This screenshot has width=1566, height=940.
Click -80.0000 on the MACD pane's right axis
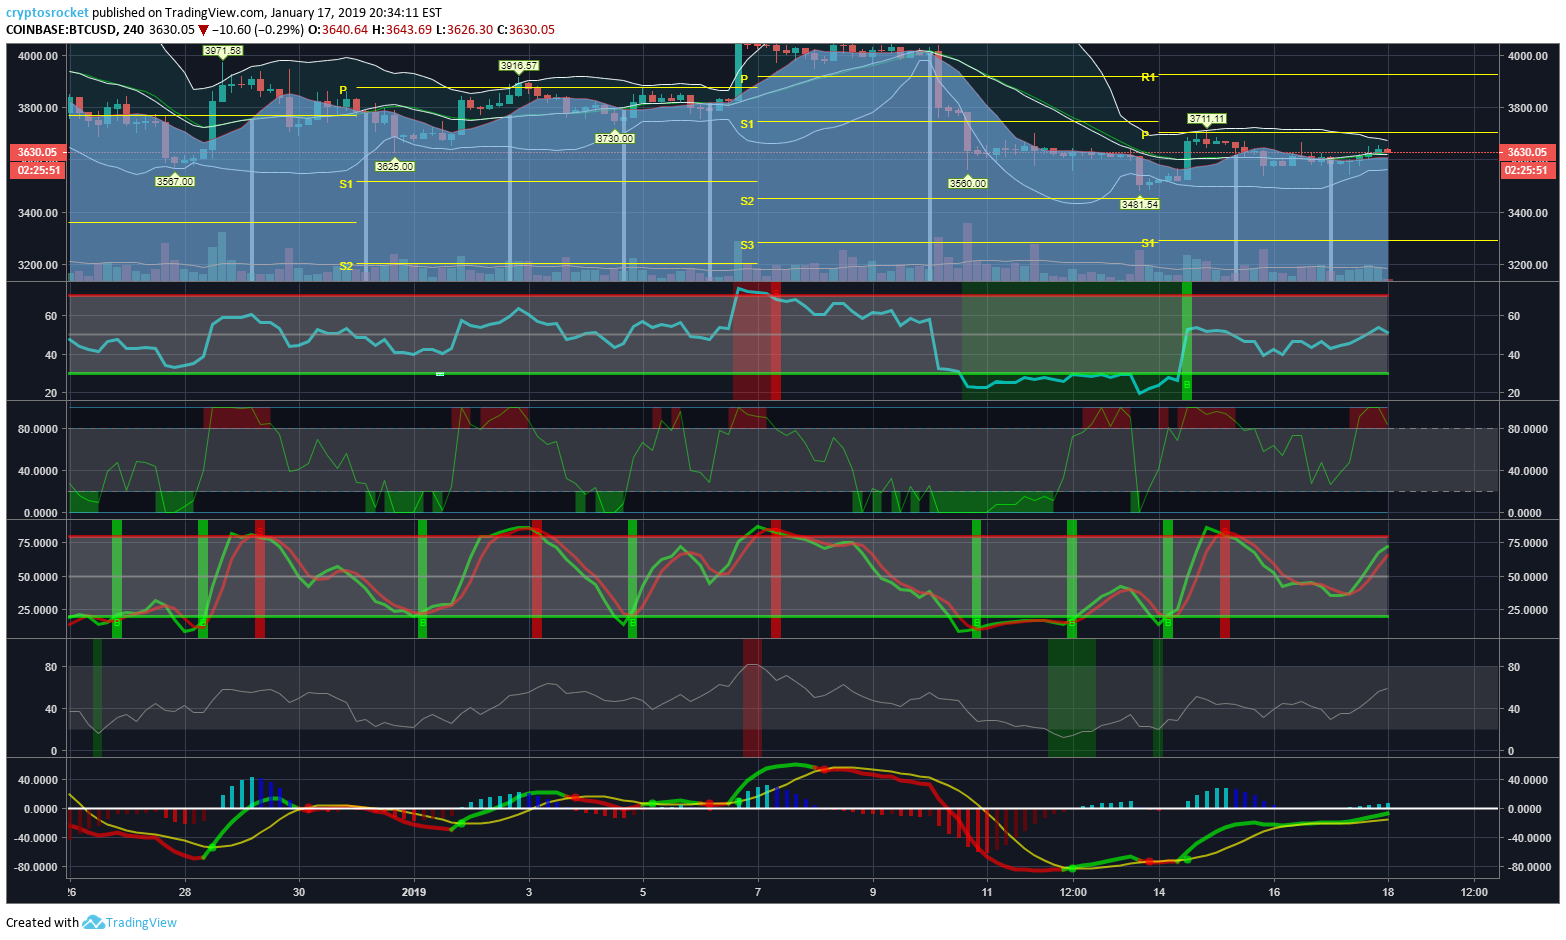coord(1528,867)
